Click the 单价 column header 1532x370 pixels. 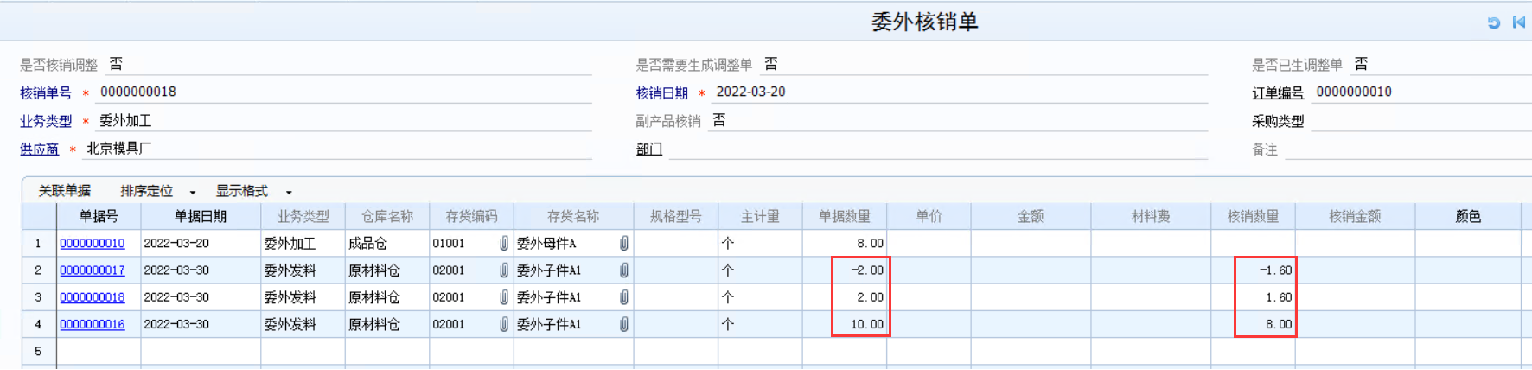click(929, 216)
